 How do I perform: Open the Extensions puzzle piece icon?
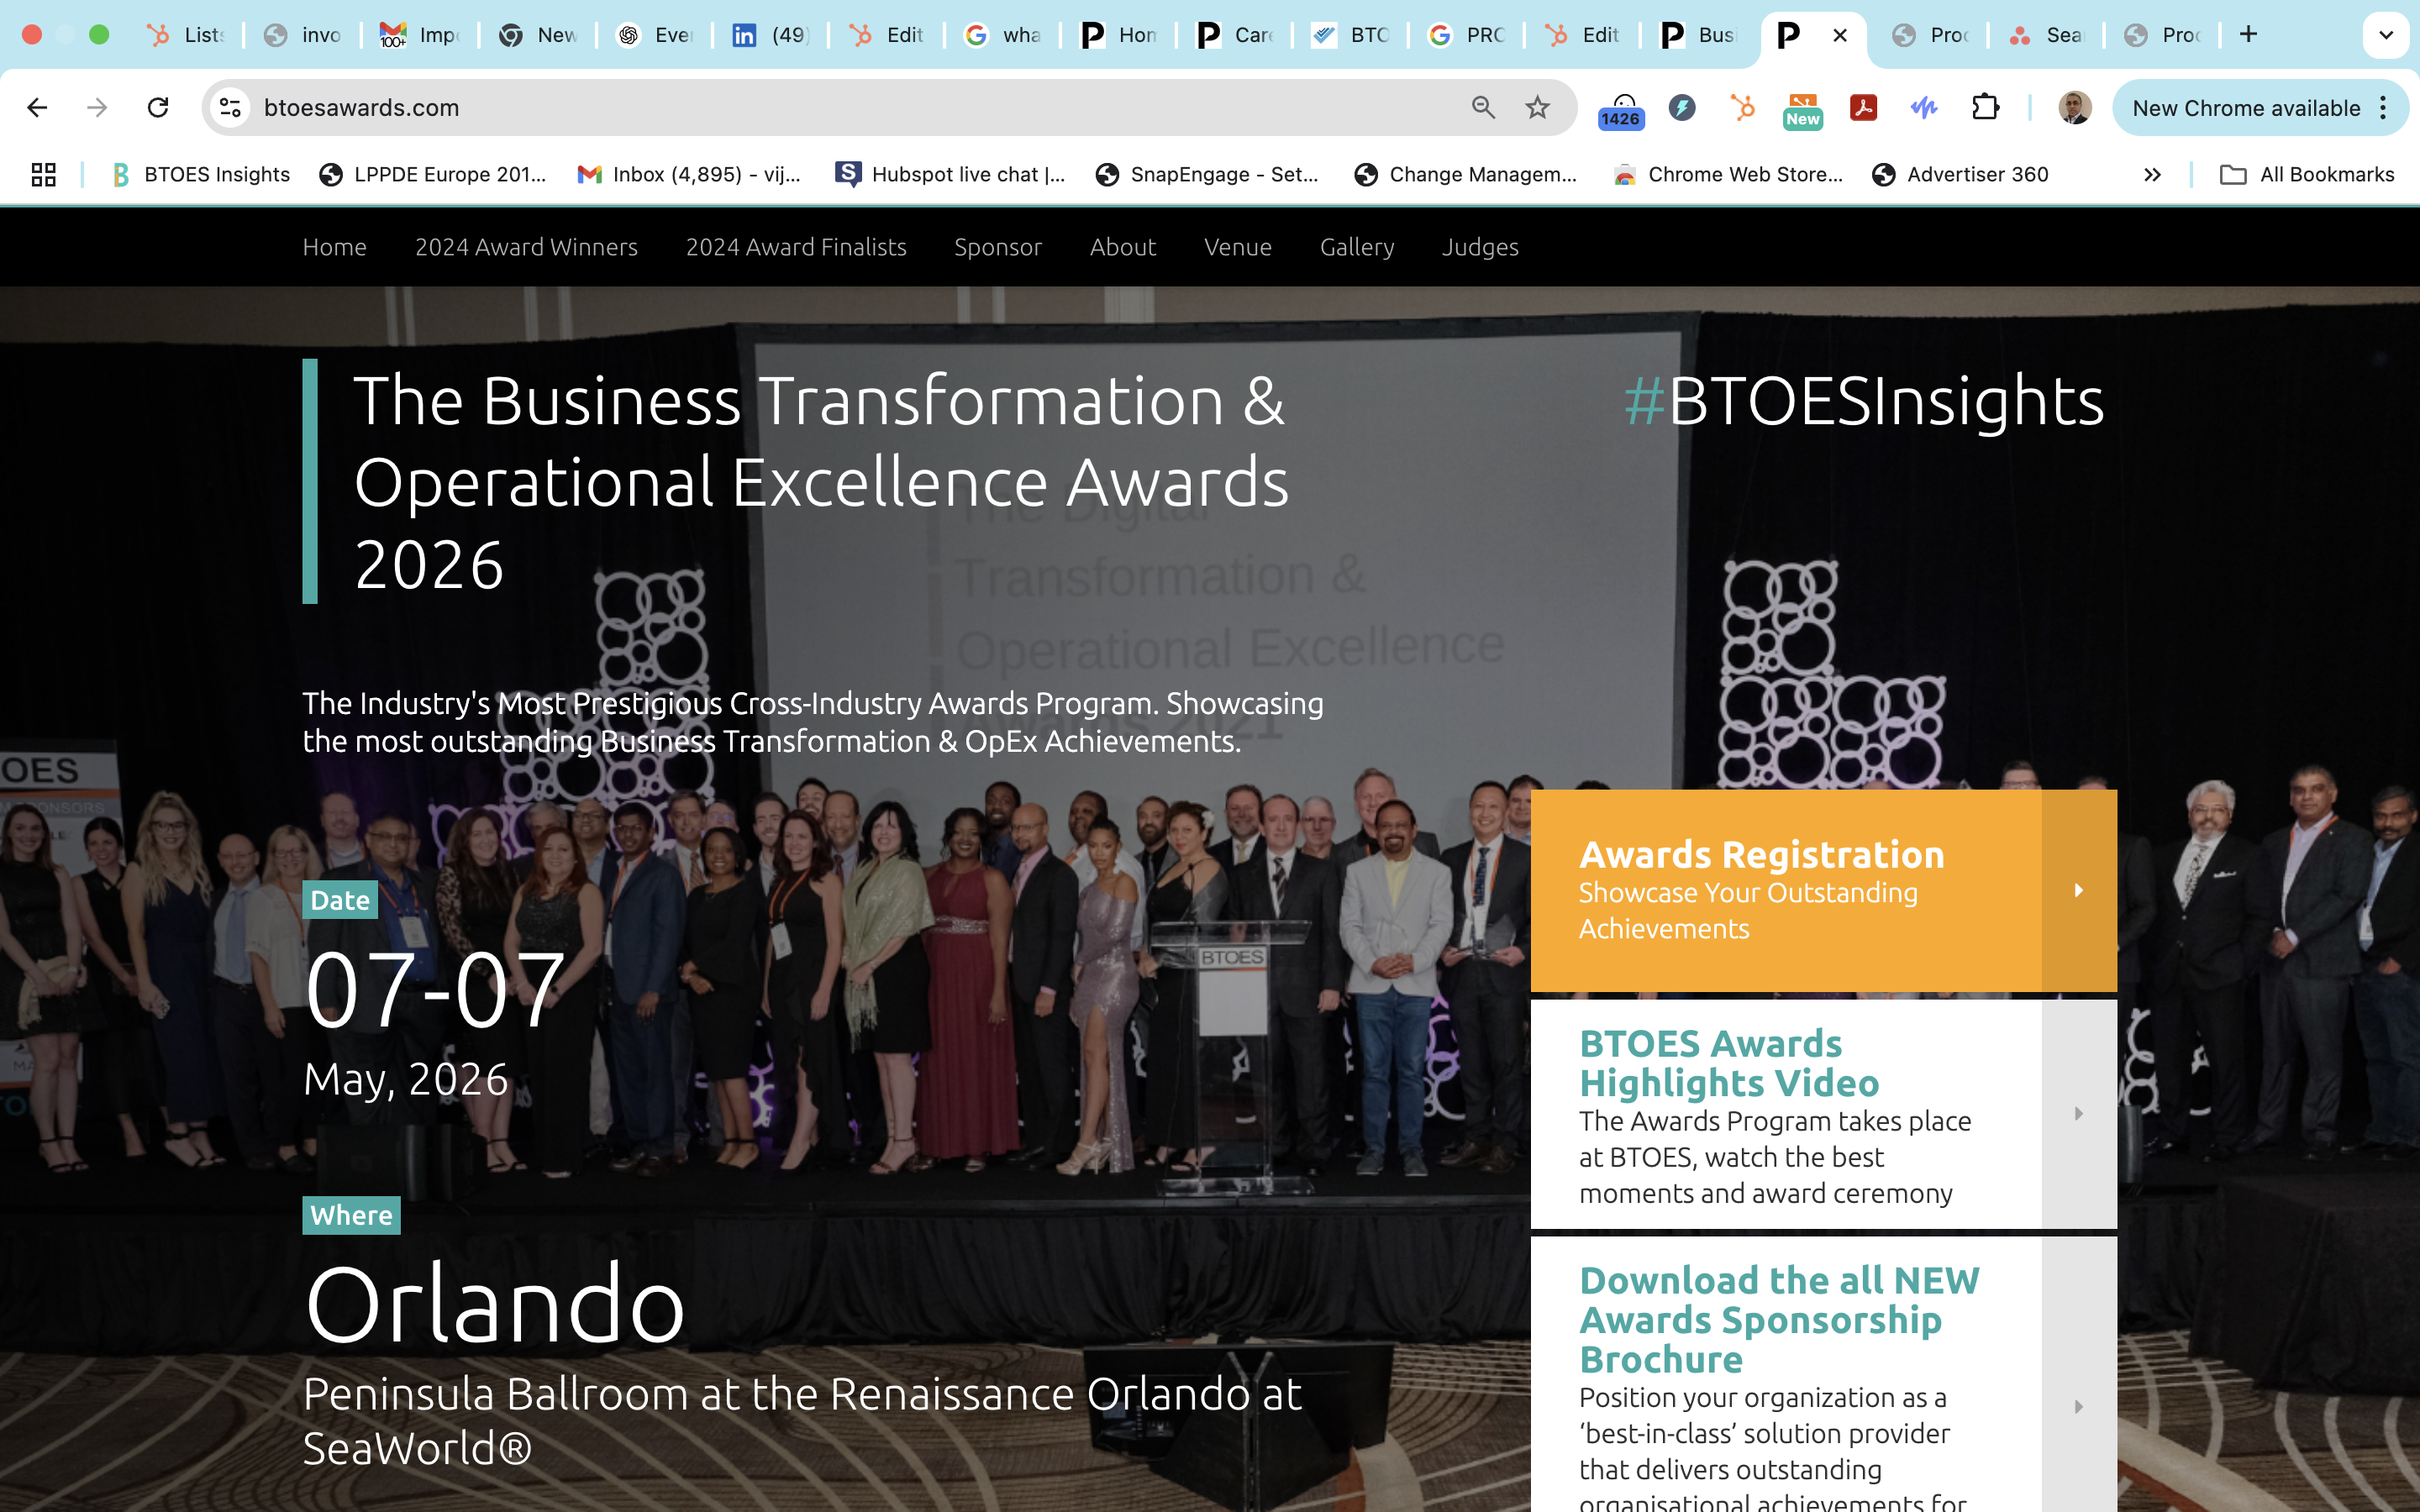[x=1985, y=108]
